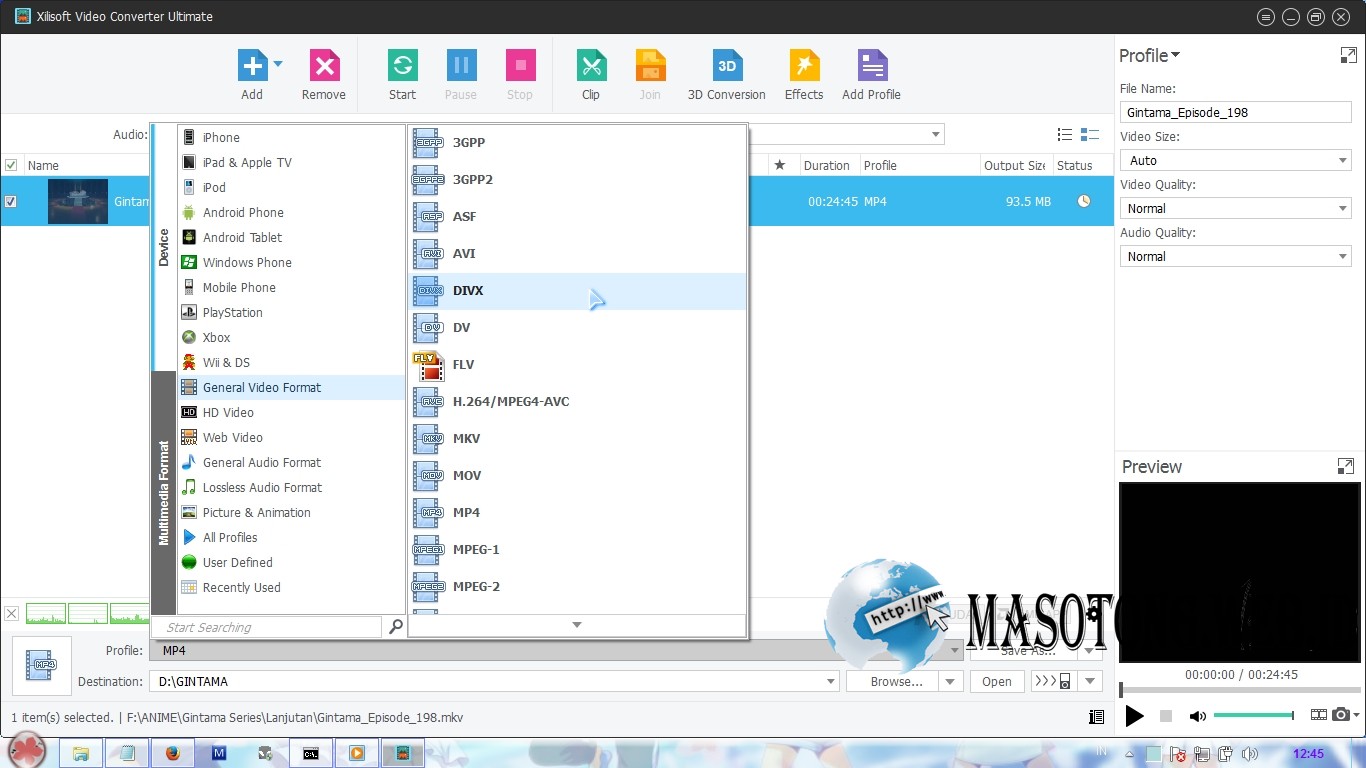Viewport: 1366px width, 768px height.
Task: Start conversion with the Start icon
Action: [402, 66]
